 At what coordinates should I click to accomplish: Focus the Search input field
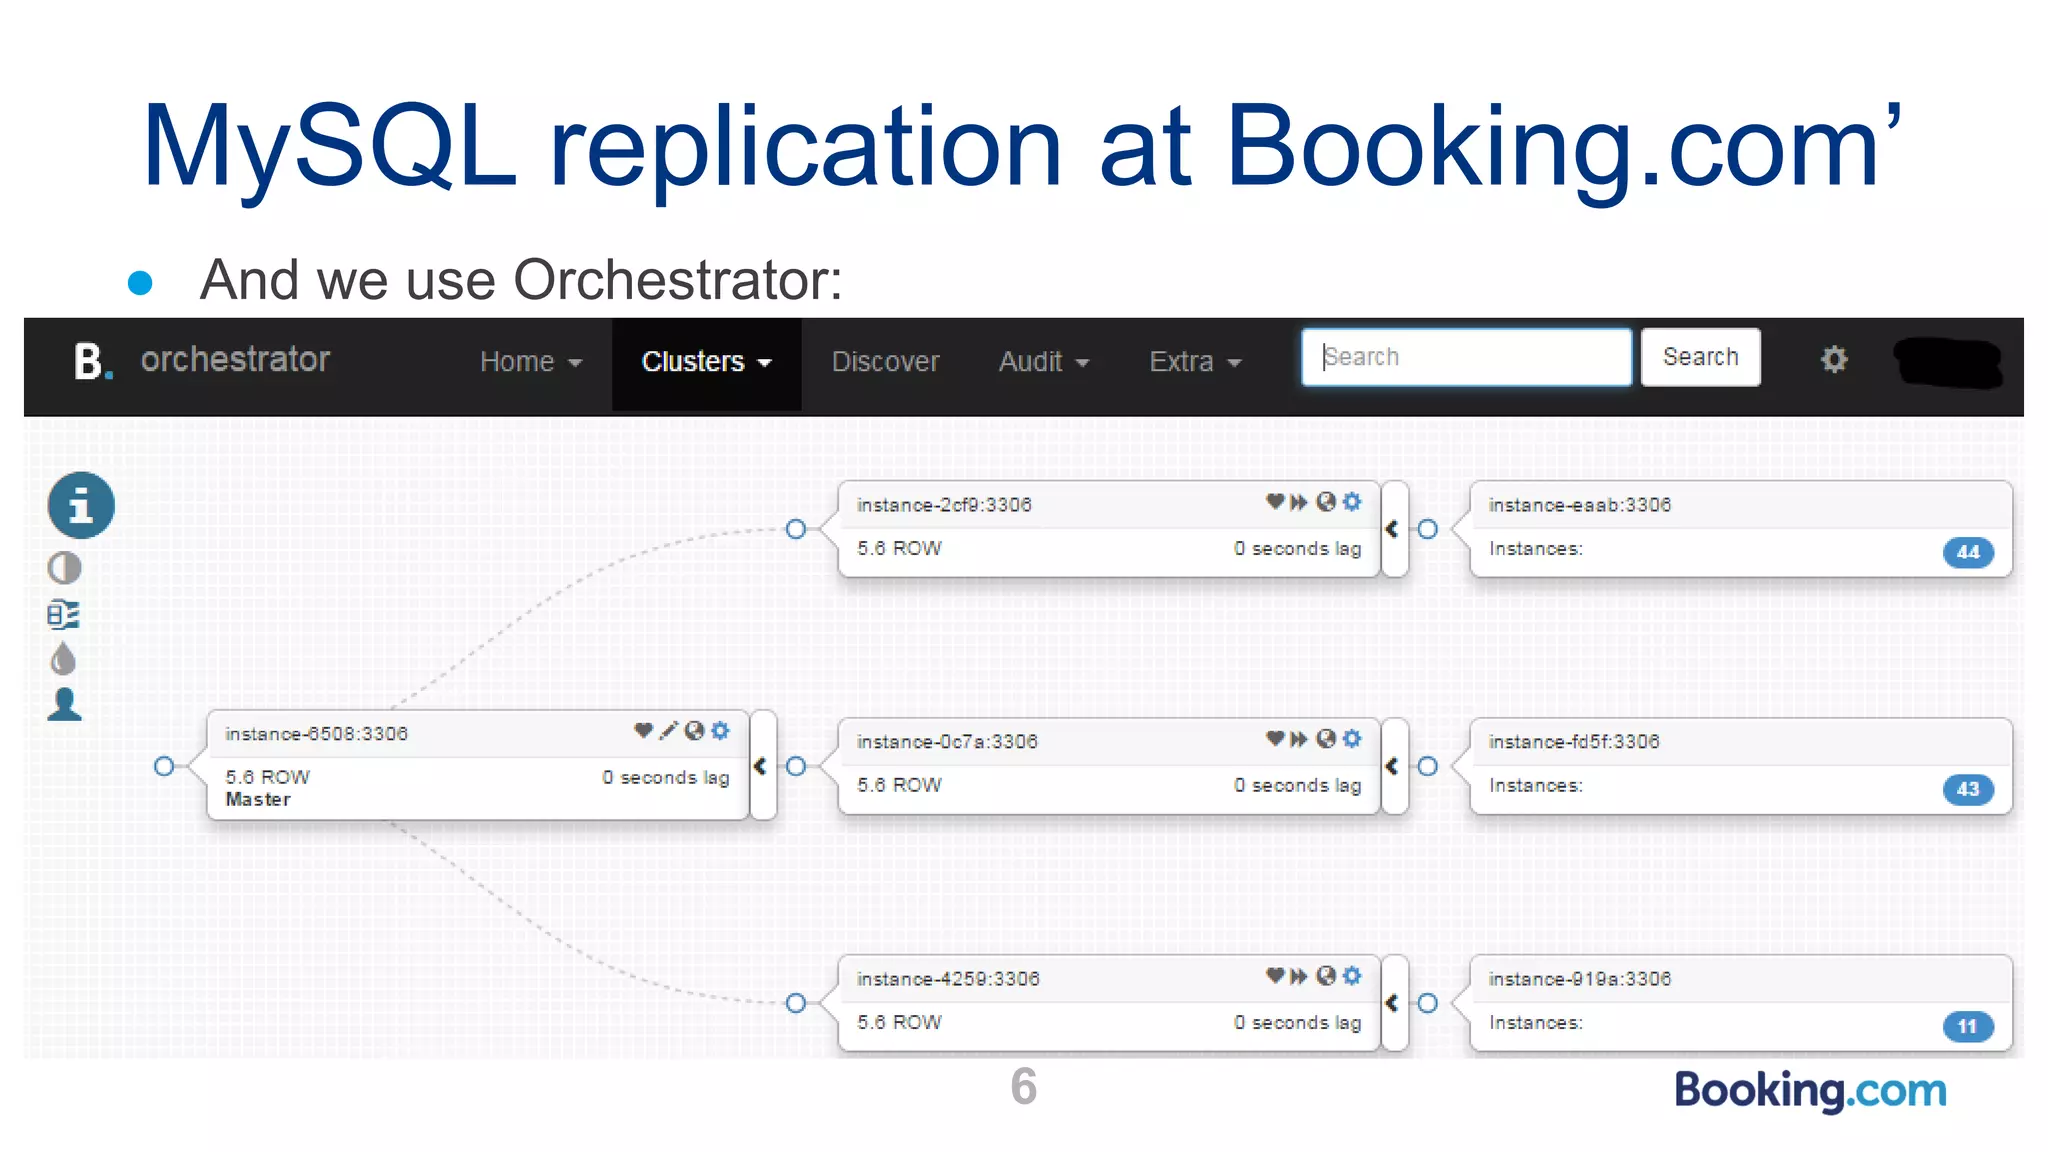[1465, 357]
